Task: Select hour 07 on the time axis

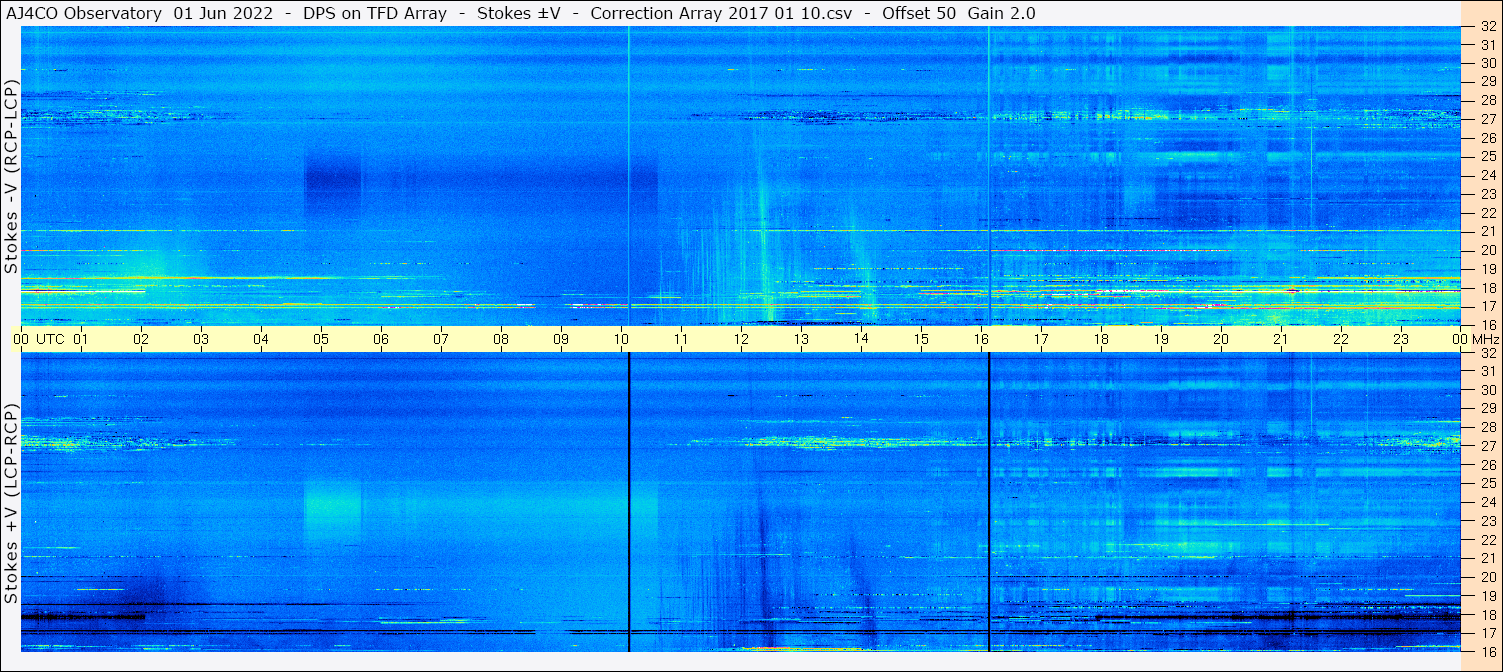Action: click(x=441, y=339)
